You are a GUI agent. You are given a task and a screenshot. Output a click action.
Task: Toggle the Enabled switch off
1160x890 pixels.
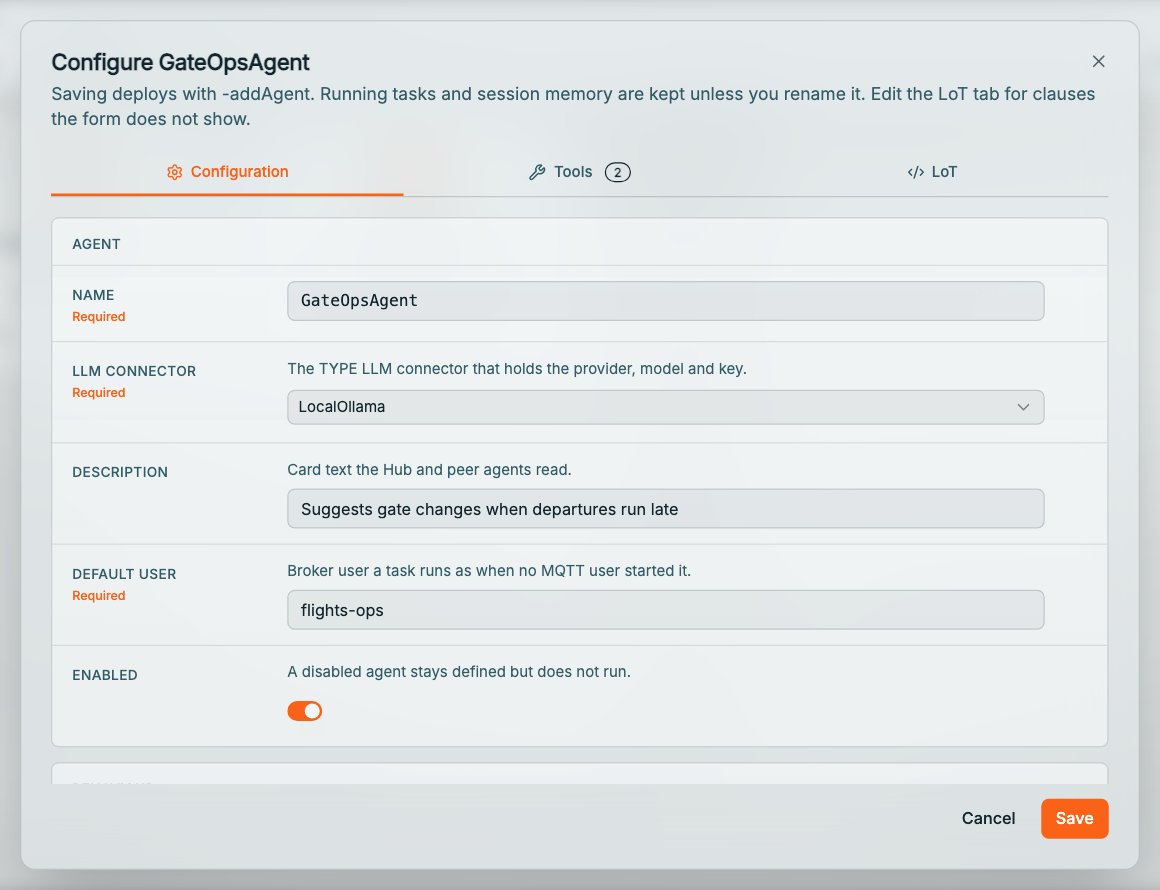(305, 711)
